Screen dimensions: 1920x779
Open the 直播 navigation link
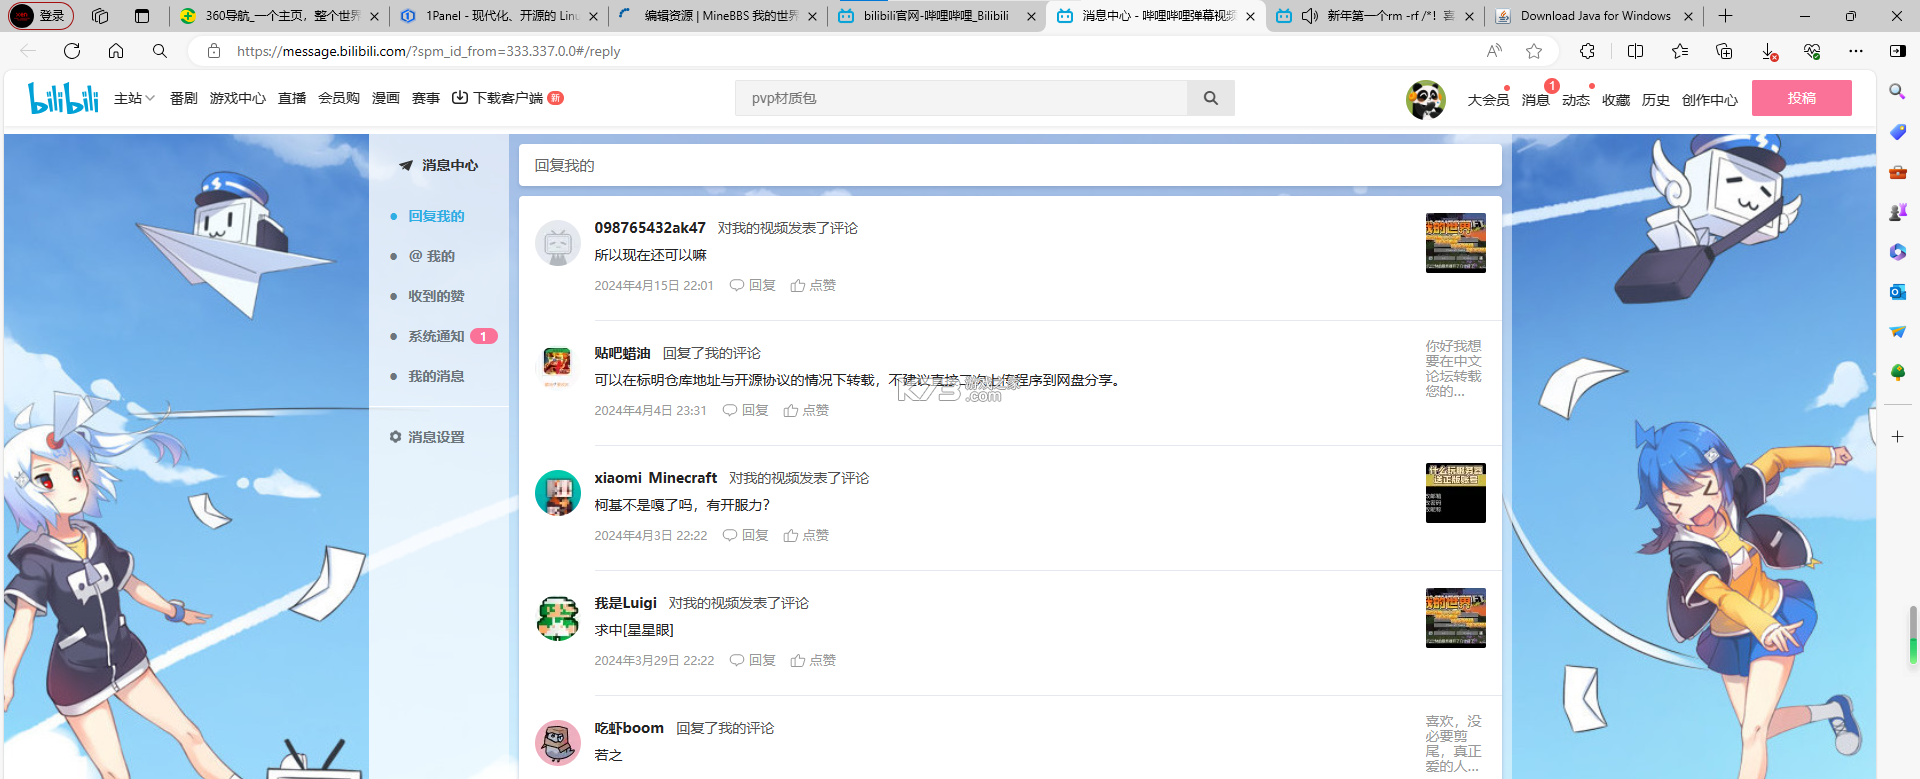(292, 98)
